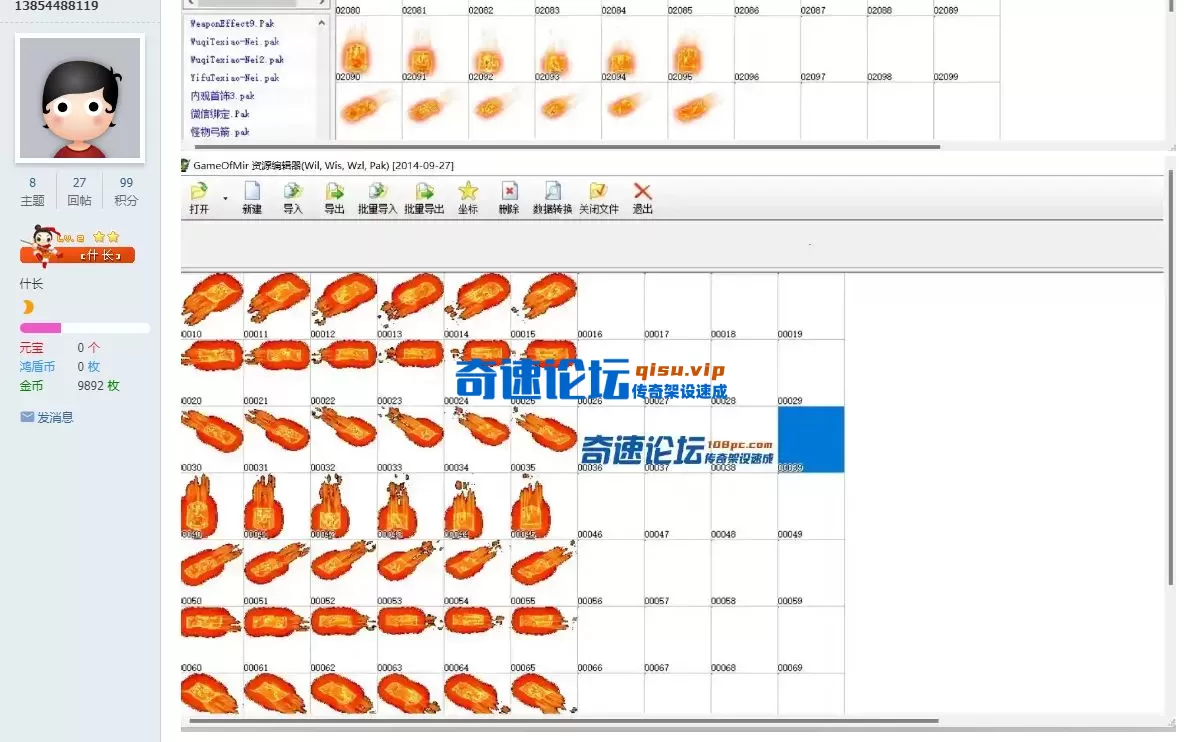Open data conversion using 数据转换 icon
Image resolution: width=1184 pixels, height=742 pixels.
pyautogui.click(x=551, y=196)
